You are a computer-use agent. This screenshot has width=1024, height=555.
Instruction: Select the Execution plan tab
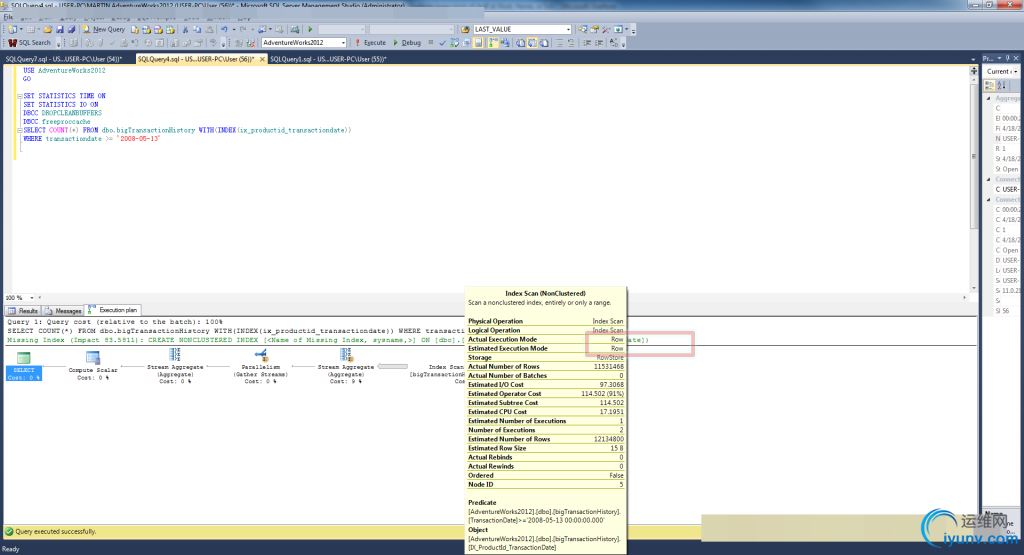tap(114, 310)
